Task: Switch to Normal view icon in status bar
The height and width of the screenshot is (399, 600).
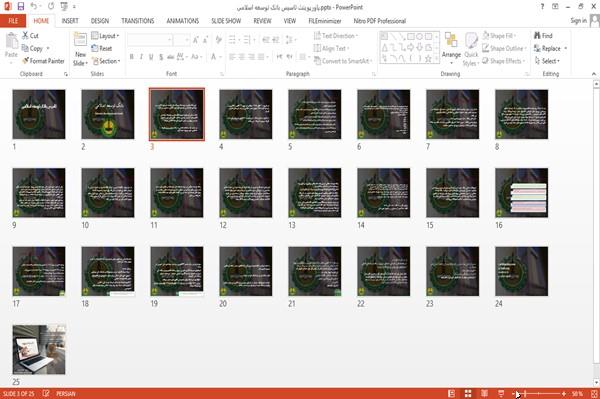Action: tap(452, 394)
